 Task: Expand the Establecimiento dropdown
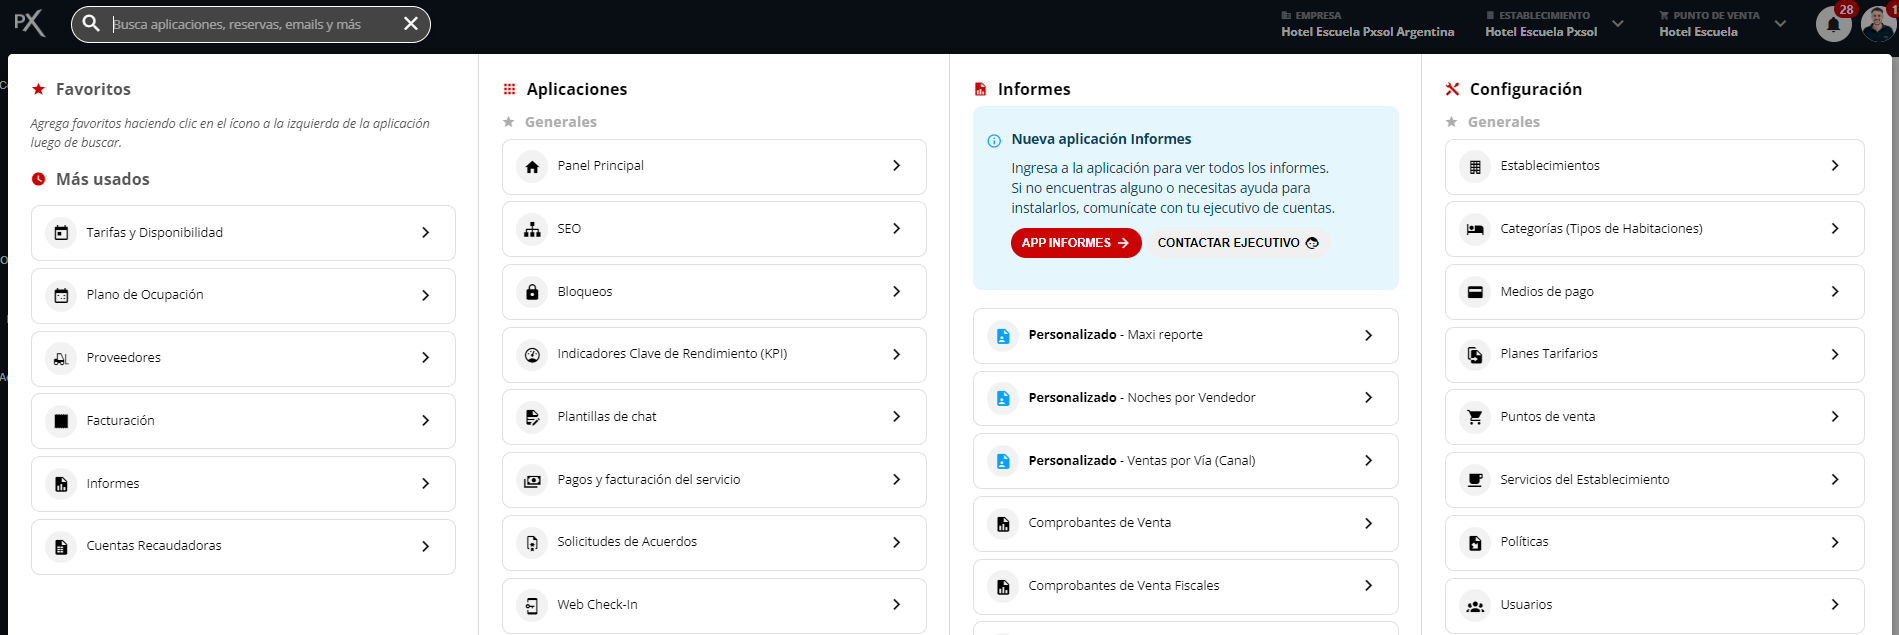click(x=1617, y=24)
